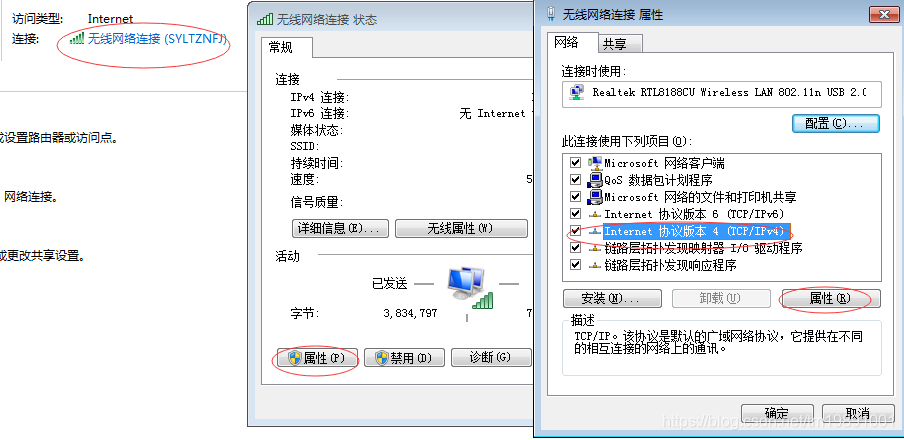
Task: Click the 配置(C)... button
Action: click(835, 123)
